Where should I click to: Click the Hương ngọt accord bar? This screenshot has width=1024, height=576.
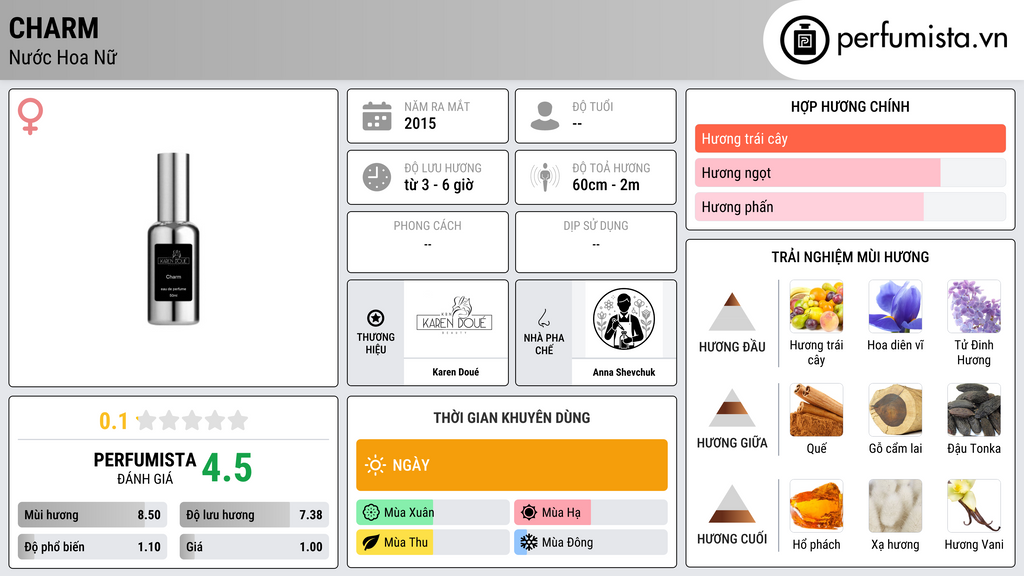(x=850, y=172)
